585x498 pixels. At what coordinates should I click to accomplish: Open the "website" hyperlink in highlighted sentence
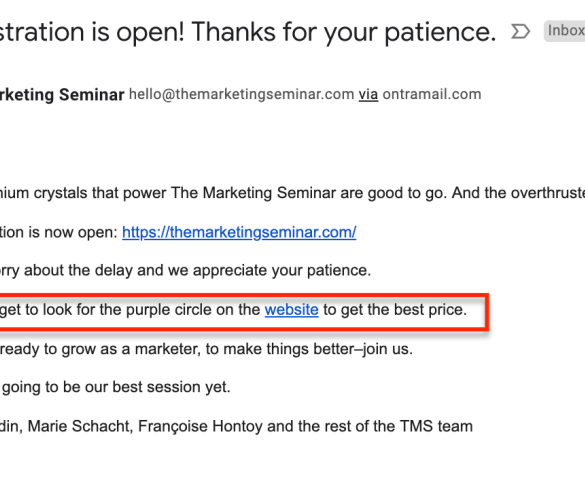click(291, 310)
